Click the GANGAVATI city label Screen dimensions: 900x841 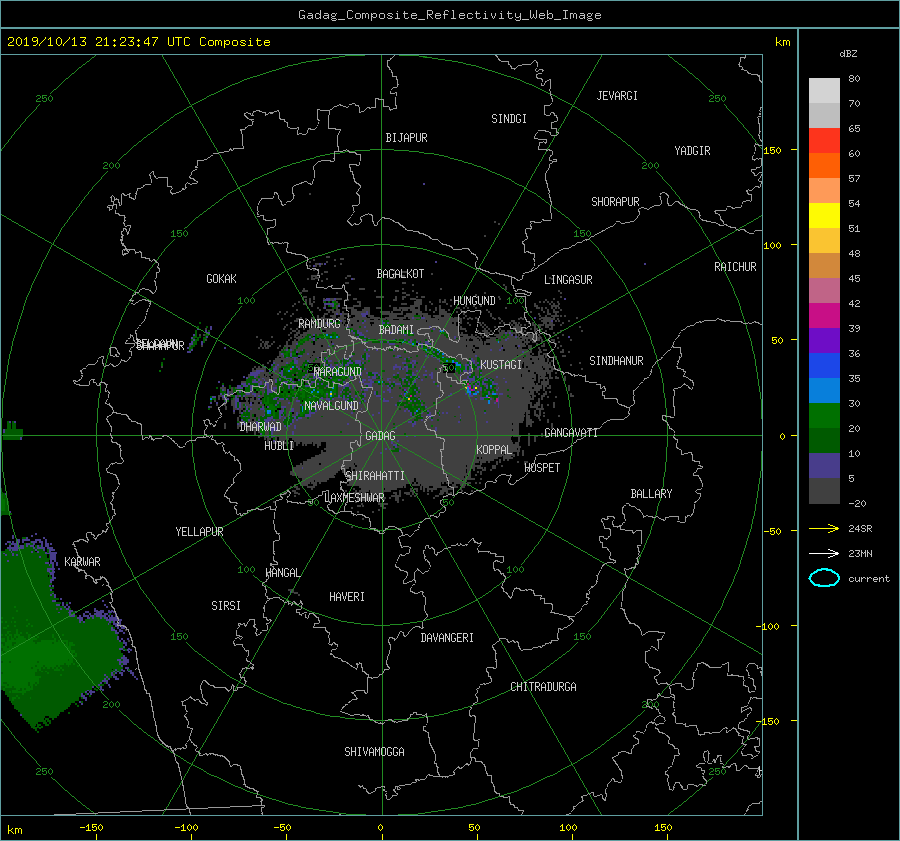[x=571, y=432]
